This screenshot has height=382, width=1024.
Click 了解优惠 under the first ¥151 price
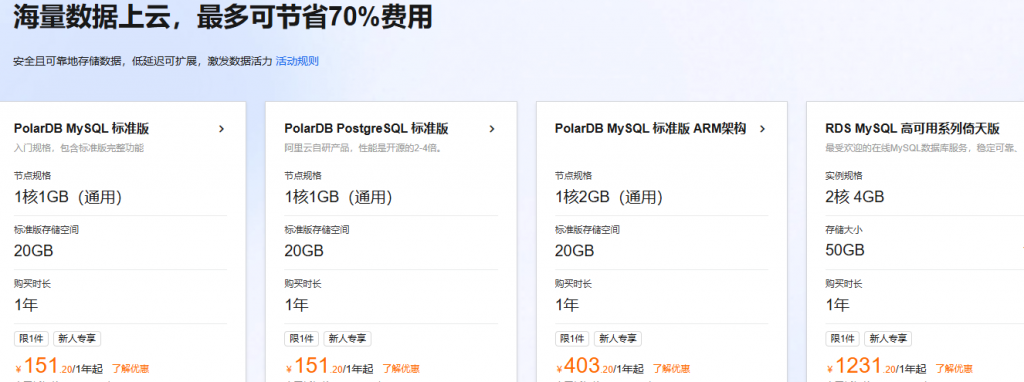(131, 369)
